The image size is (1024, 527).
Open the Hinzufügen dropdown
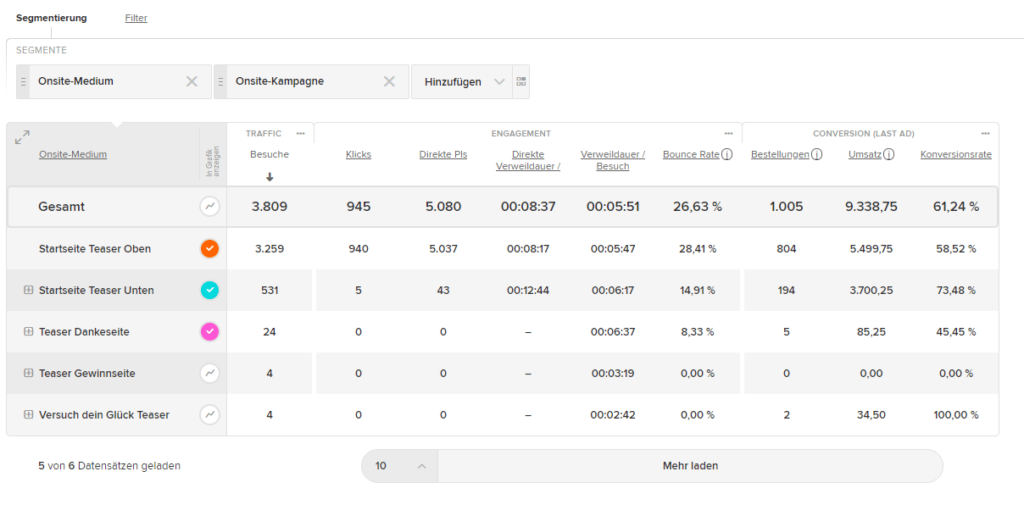[462, 82]
